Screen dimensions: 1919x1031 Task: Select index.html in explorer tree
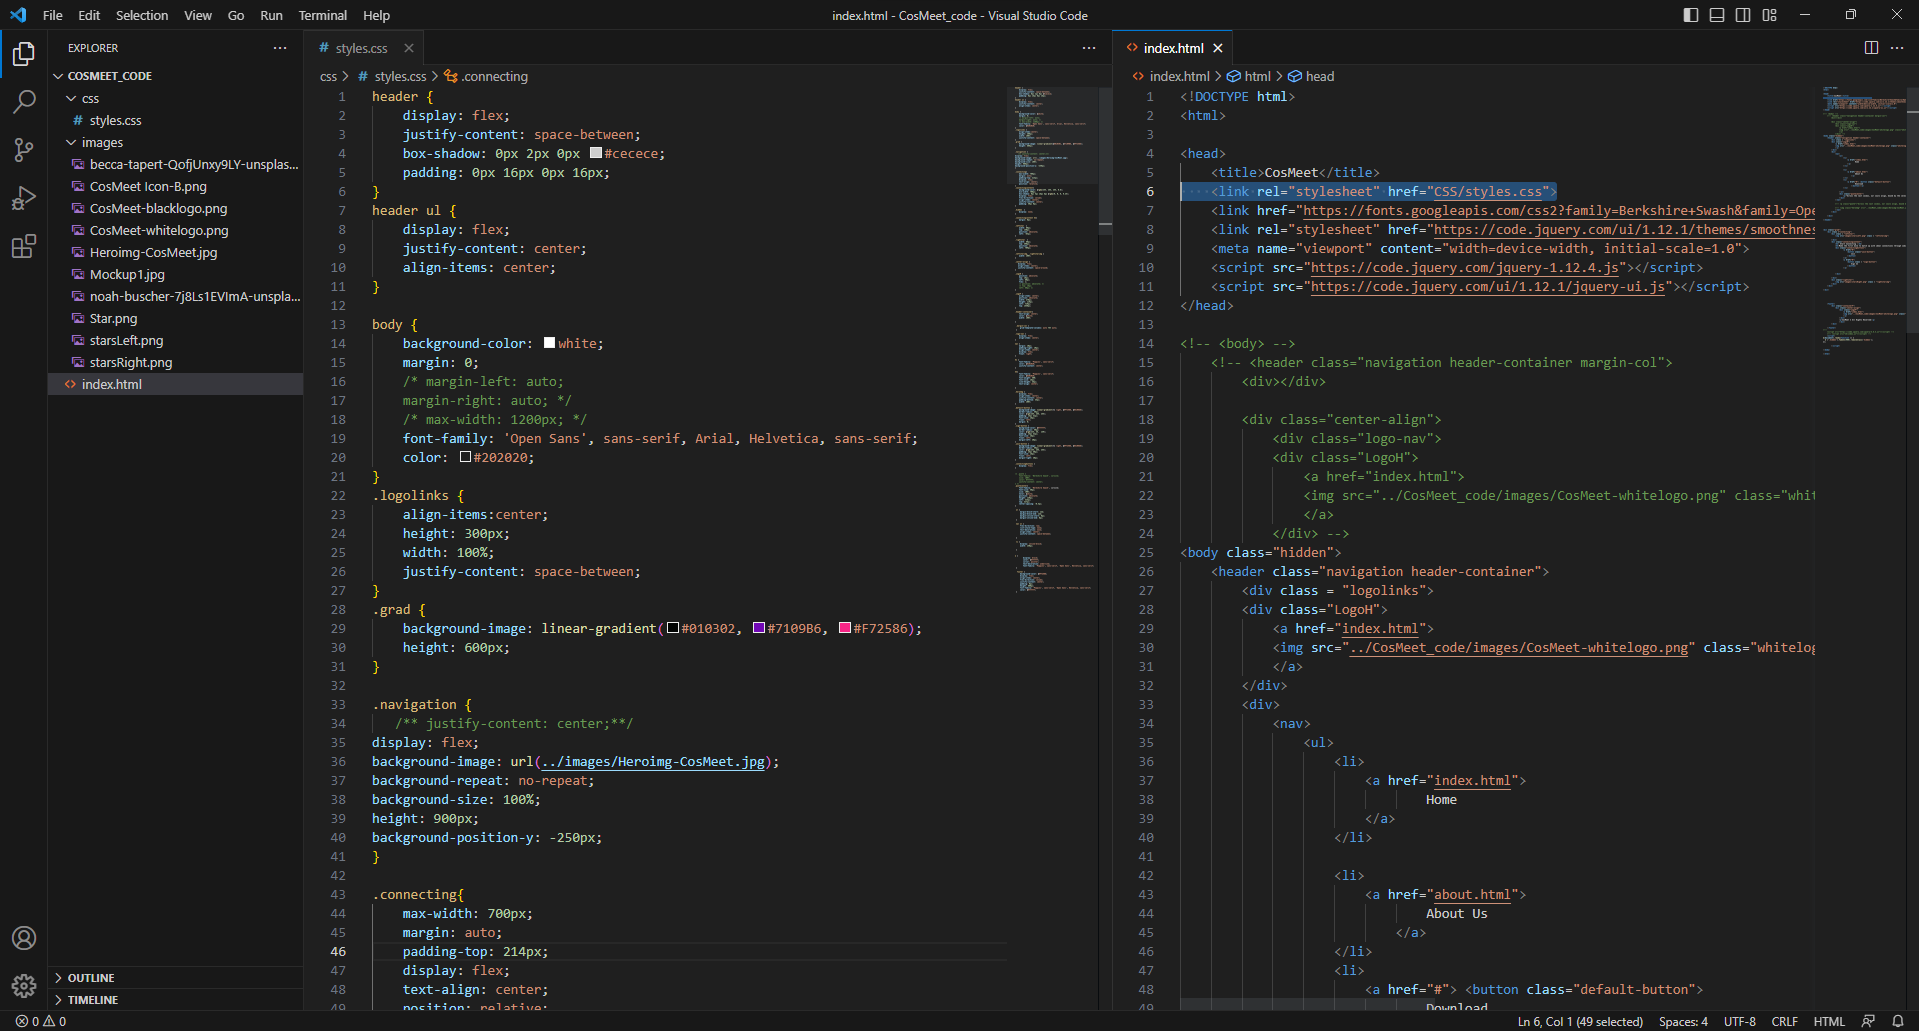[x=175, y=384]
